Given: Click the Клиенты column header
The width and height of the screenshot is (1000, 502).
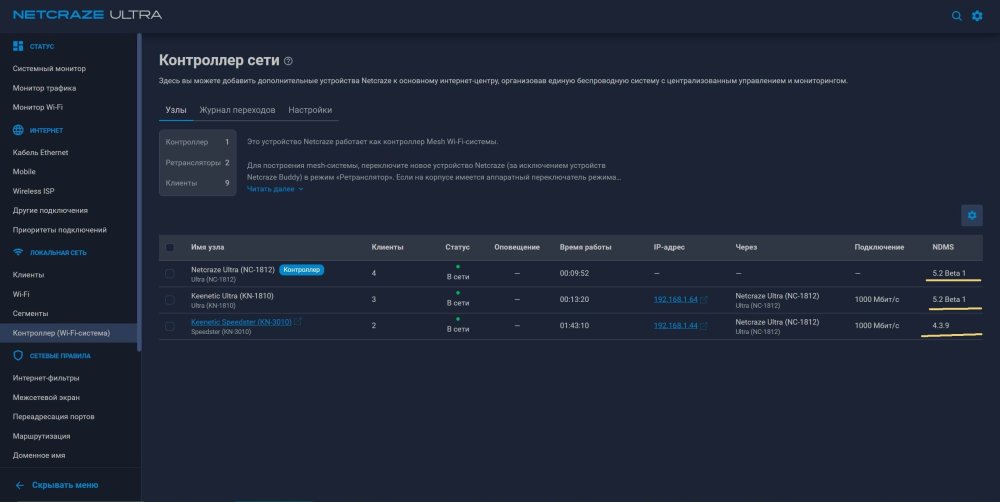Looking at the screenshot, I should tap(387, 247).
